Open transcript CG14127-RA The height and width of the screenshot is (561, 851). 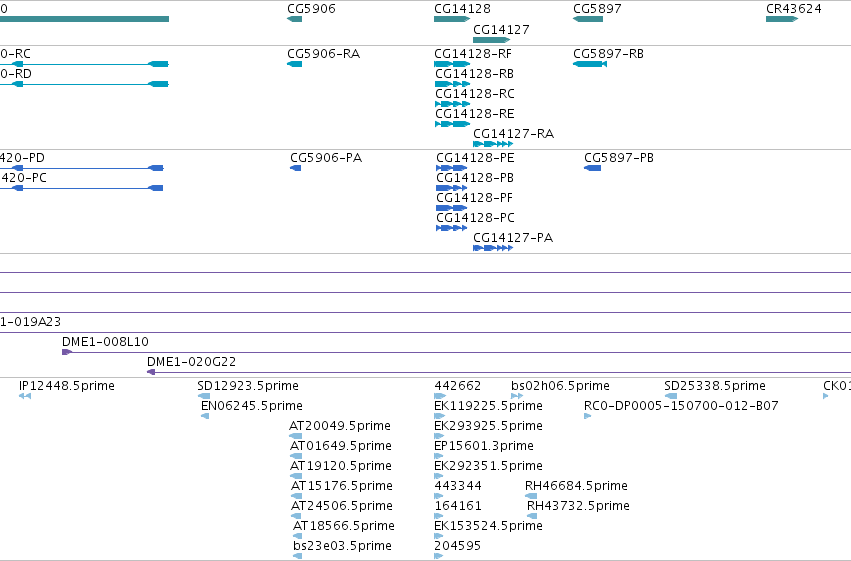(513, 134)
